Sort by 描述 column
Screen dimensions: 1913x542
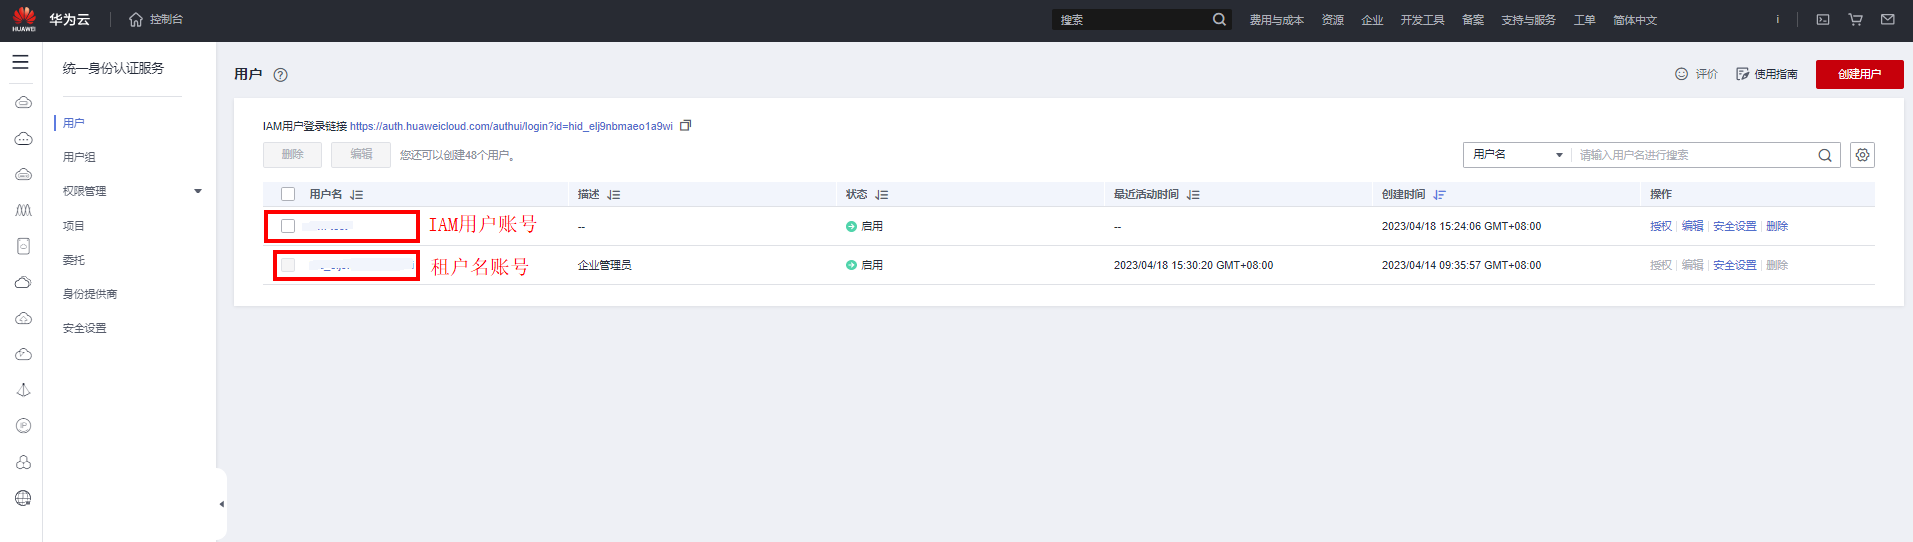(x=613, y=195)
